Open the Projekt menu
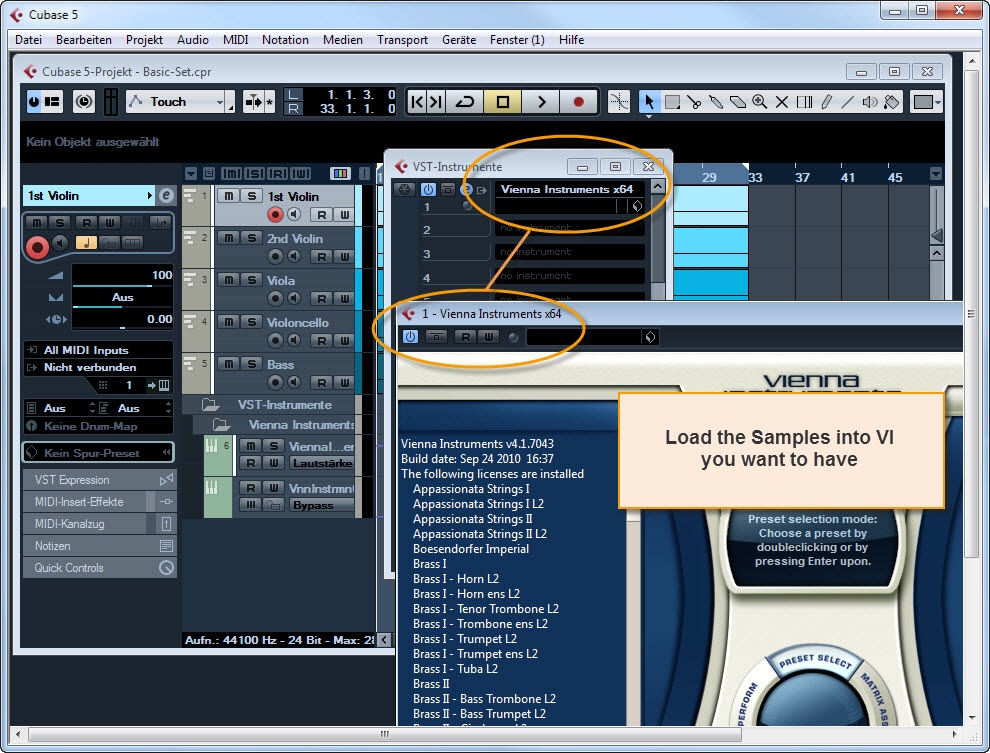Screen dimensions: 990x753 [144, 40]
